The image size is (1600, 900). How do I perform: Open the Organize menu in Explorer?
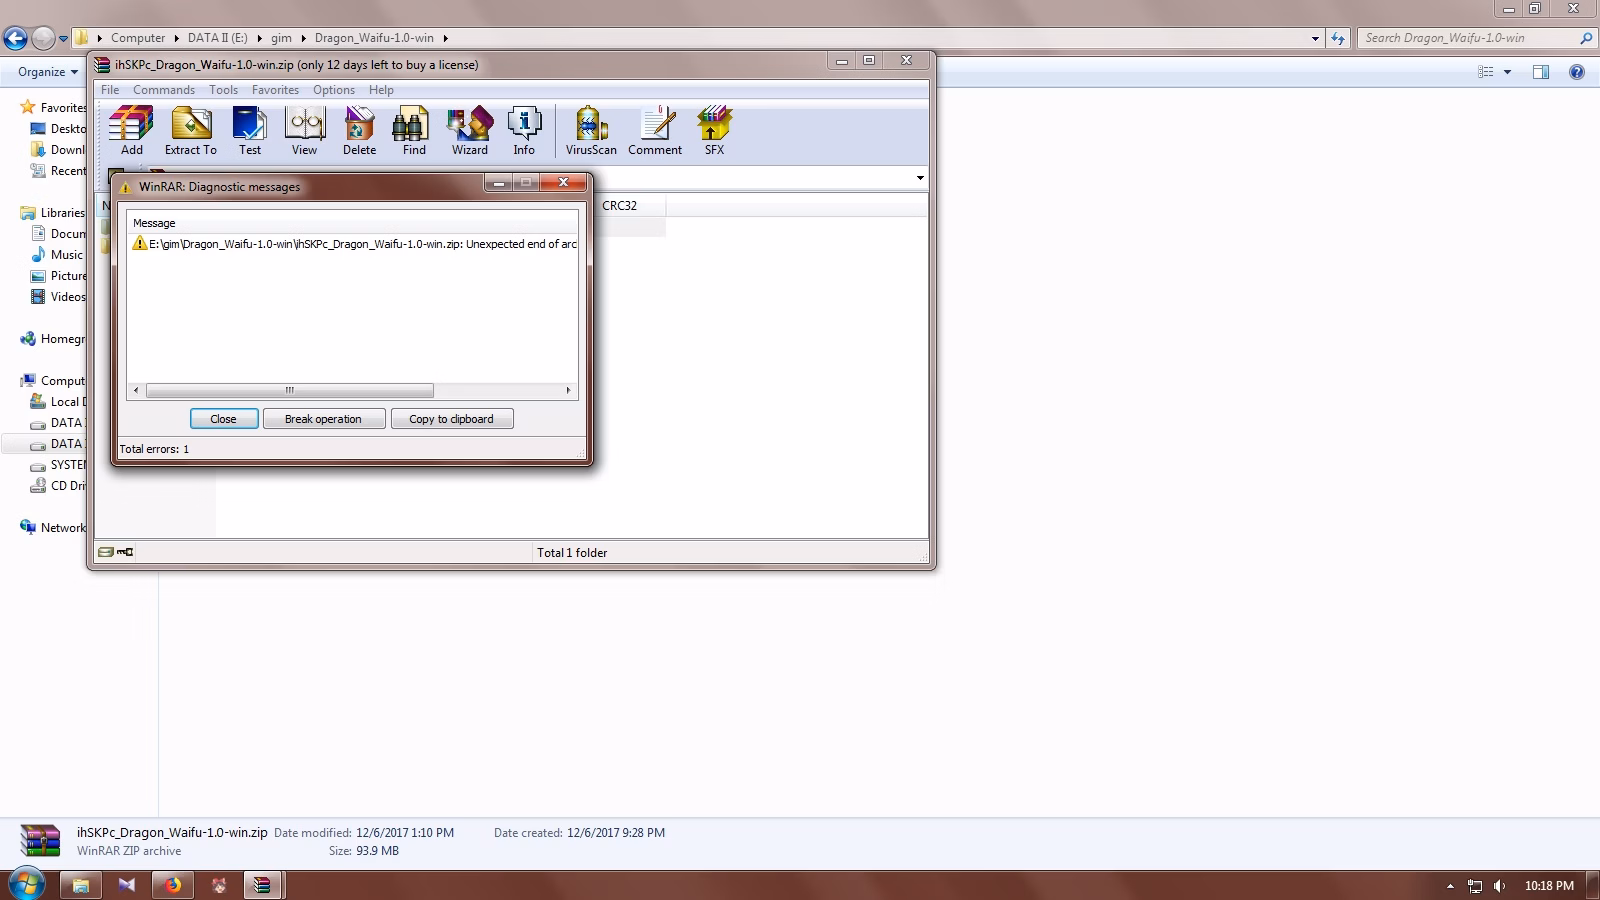click(x=48, y=72)
